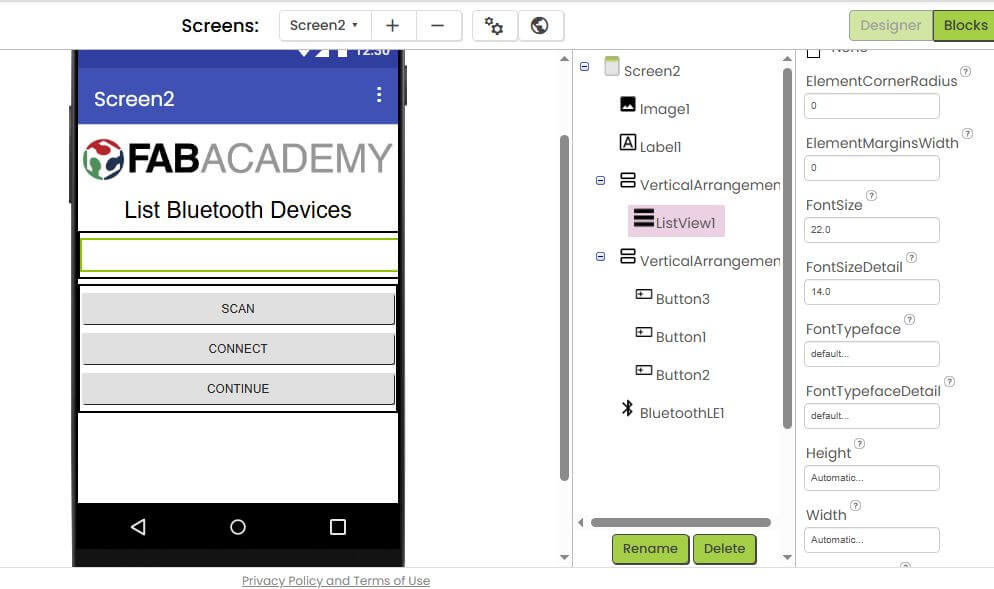Open the FontTypeface default dropdown
Image resolution: width=994 pixels, height=589 pixels.
(872, 354)
